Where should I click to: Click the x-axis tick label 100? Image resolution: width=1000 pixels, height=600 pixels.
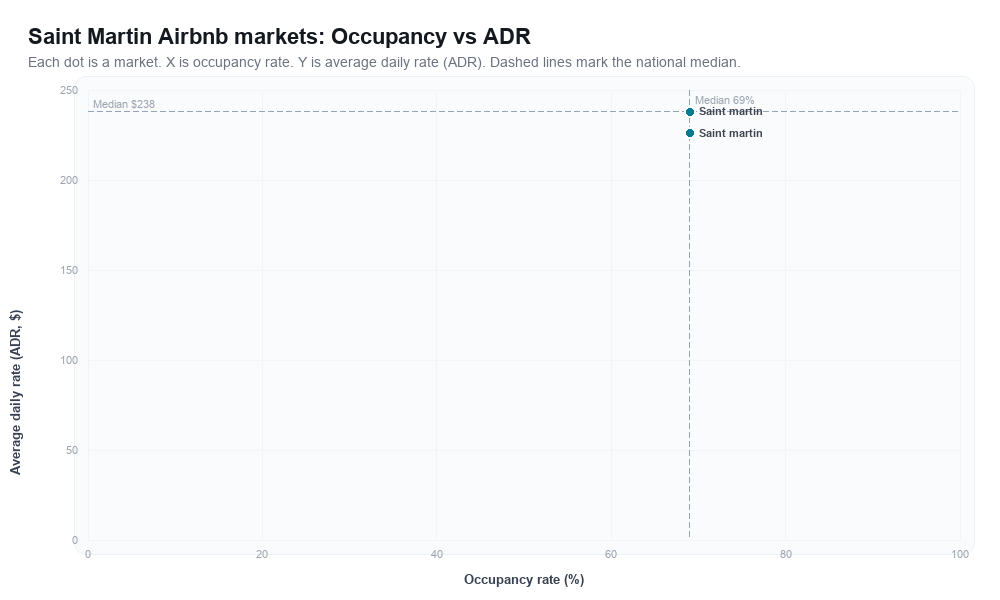(960, 555)
